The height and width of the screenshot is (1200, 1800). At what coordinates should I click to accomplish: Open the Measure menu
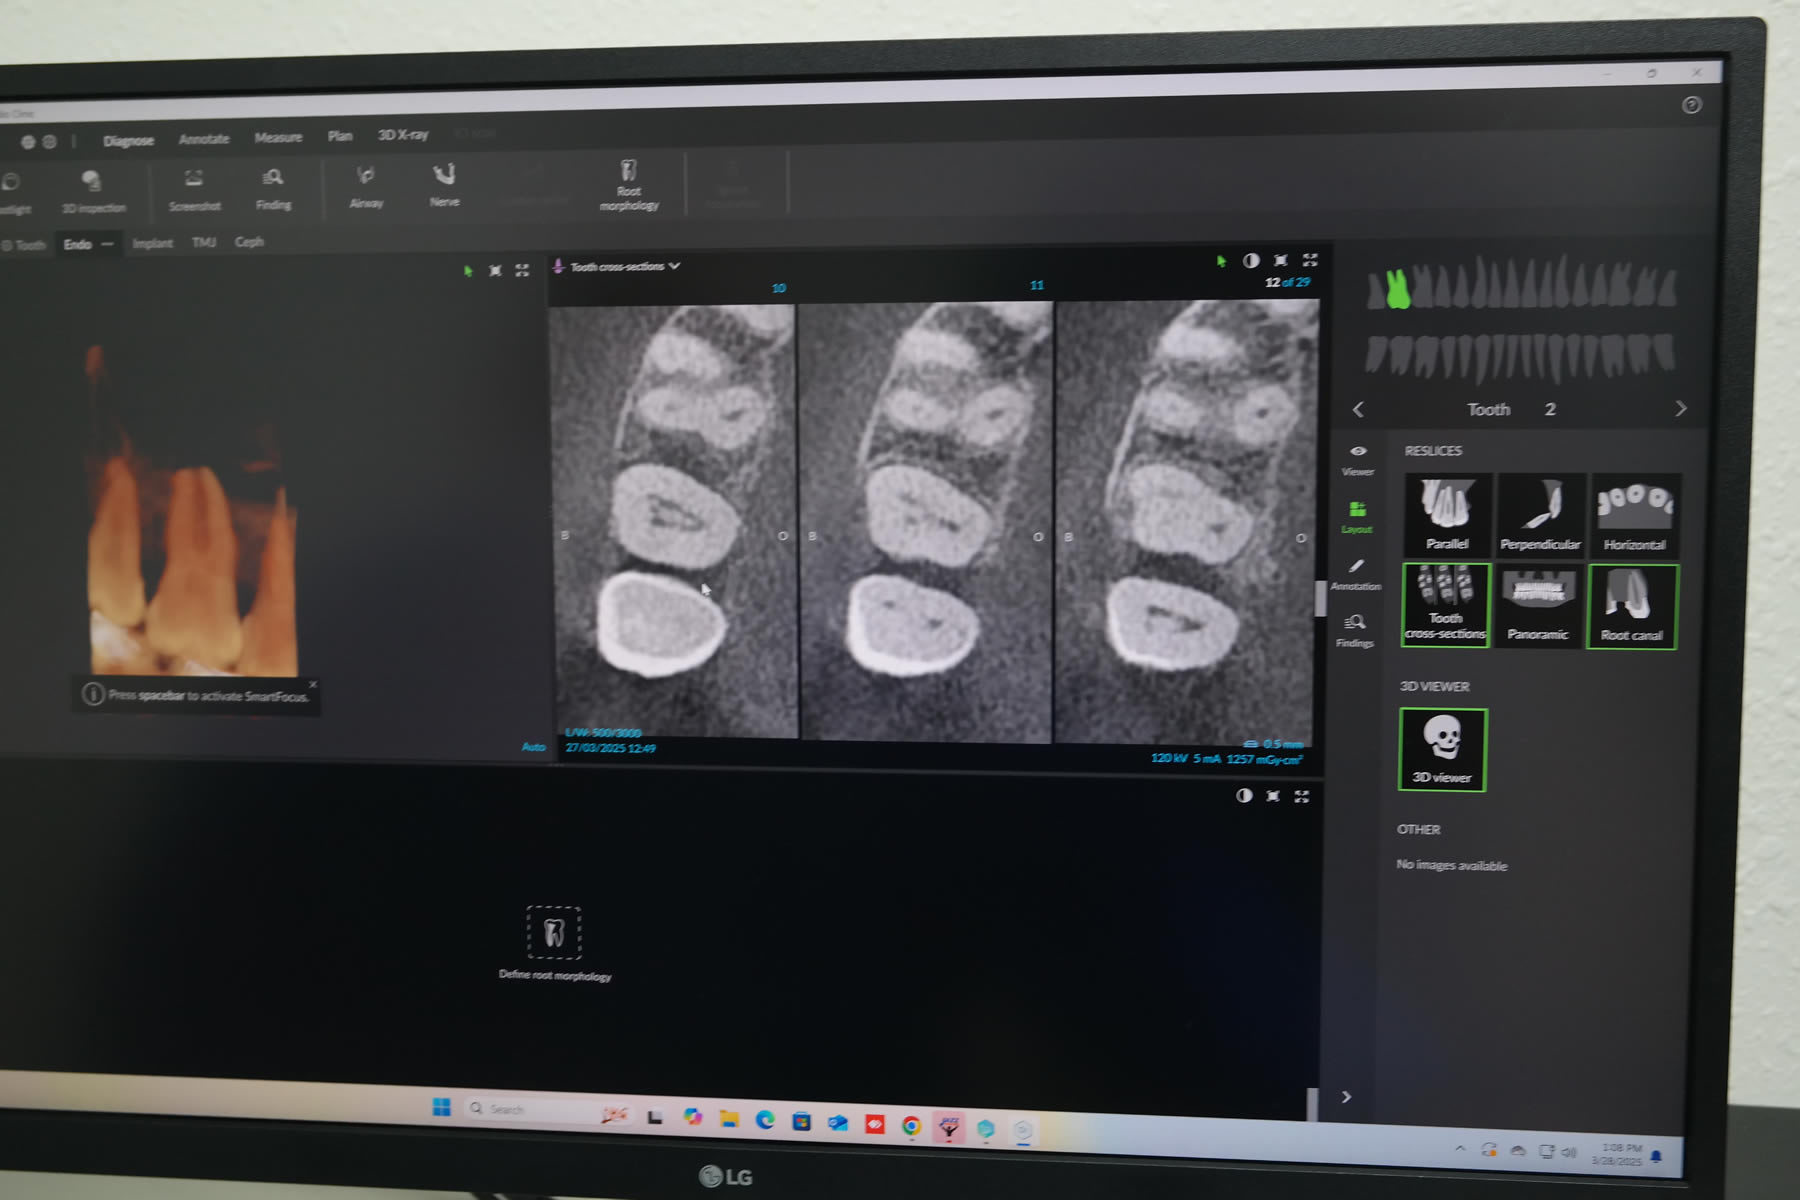point(278,138)
